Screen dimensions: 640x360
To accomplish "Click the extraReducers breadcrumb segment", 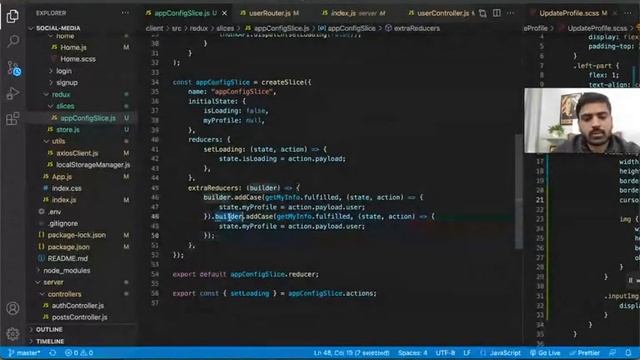I will (x=417, y=28).
